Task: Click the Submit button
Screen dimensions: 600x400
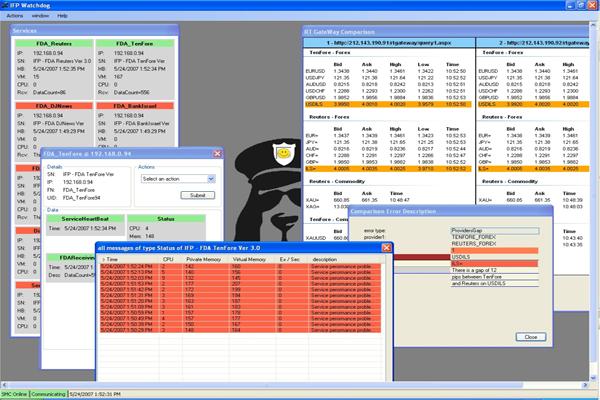Action: (x=197, y=195)
